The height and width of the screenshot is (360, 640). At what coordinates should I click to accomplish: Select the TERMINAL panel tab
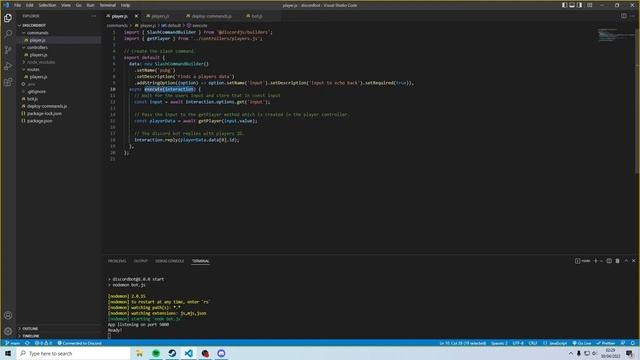pyautogui.click(x=200, y=261)
